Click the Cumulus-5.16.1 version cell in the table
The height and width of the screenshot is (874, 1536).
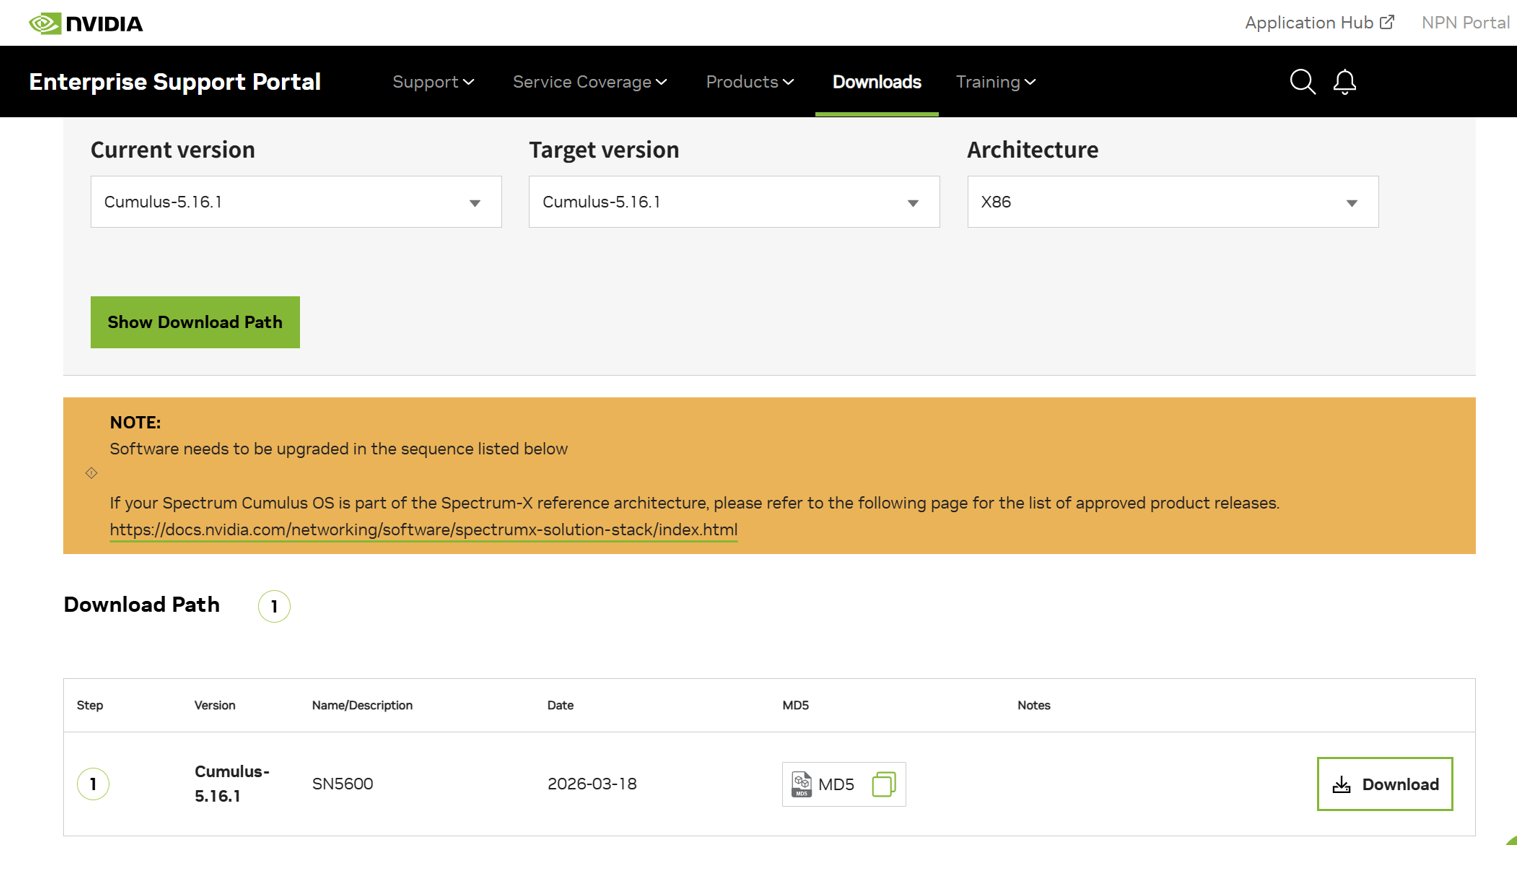[x=232, y=784]
